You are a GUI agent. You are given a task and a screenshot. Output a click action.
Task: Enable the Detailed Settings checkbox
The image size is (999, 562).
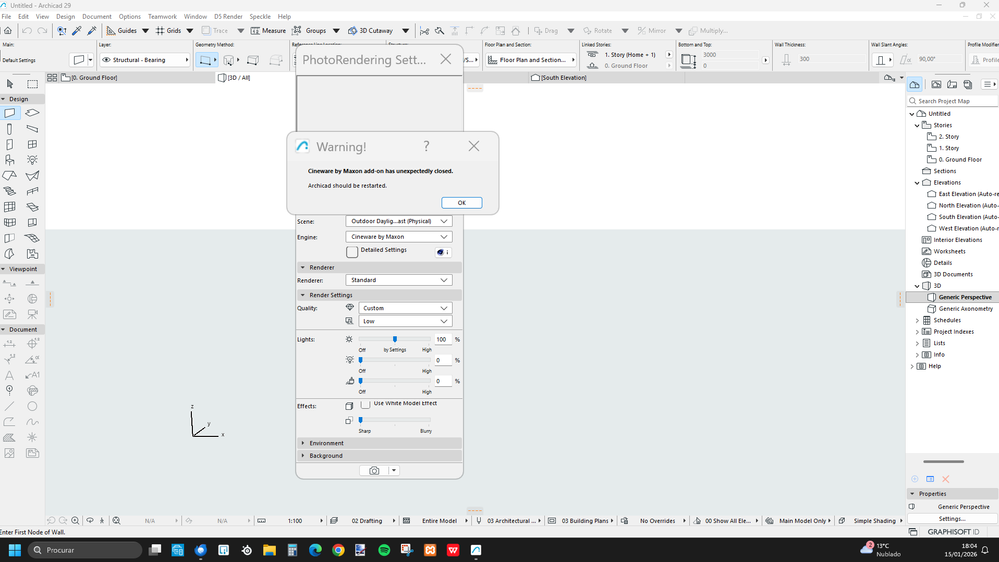[x=352, y=252]
